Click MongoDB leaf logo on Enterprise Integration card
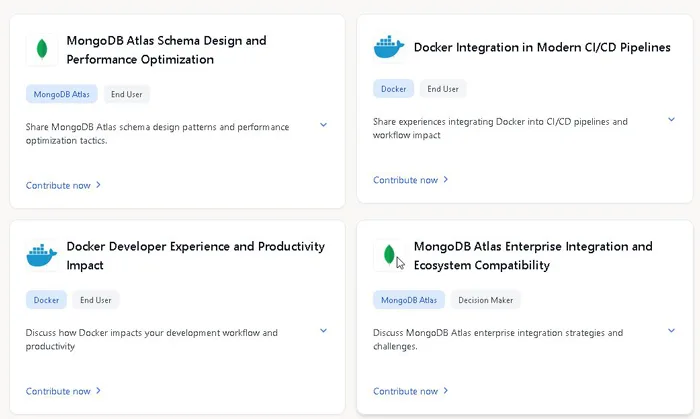Screen dimensions: 700x419 point(388,256)
